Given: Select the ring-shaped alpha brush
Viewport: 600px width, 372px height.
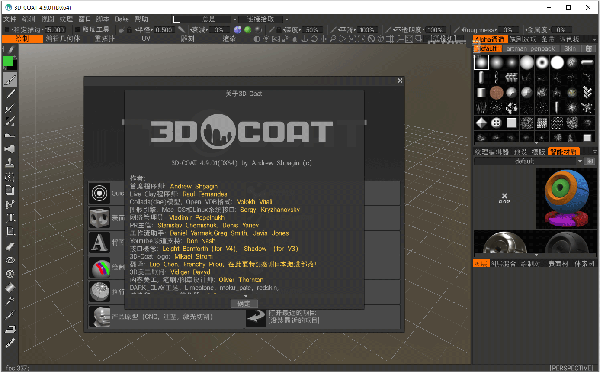Looking at the screenshot, I should point(542,62).
